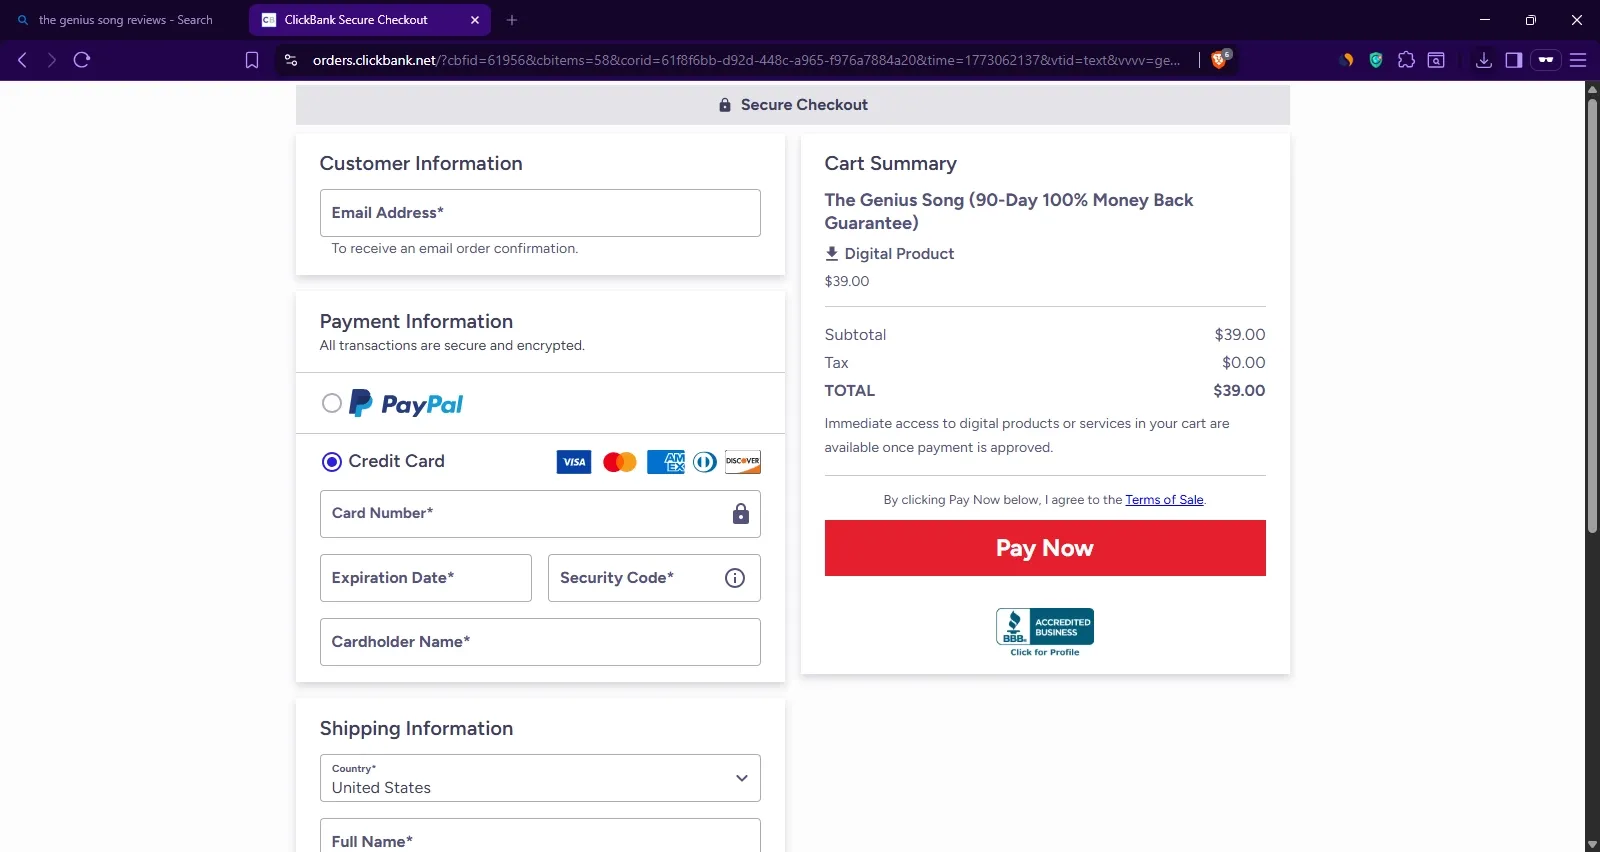
Task: Click the red Pay Now button
Action: [1045, 548]
